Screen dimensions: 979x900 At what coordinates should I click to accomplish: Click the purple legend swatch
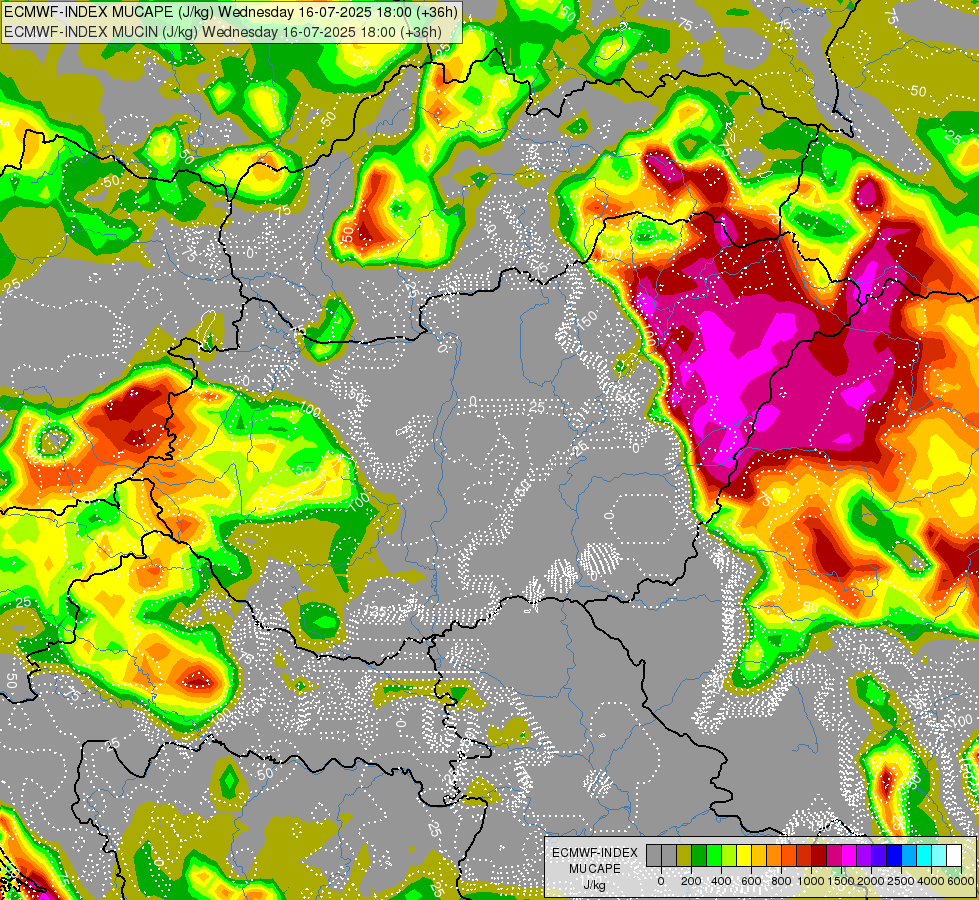tap(865, 855)
